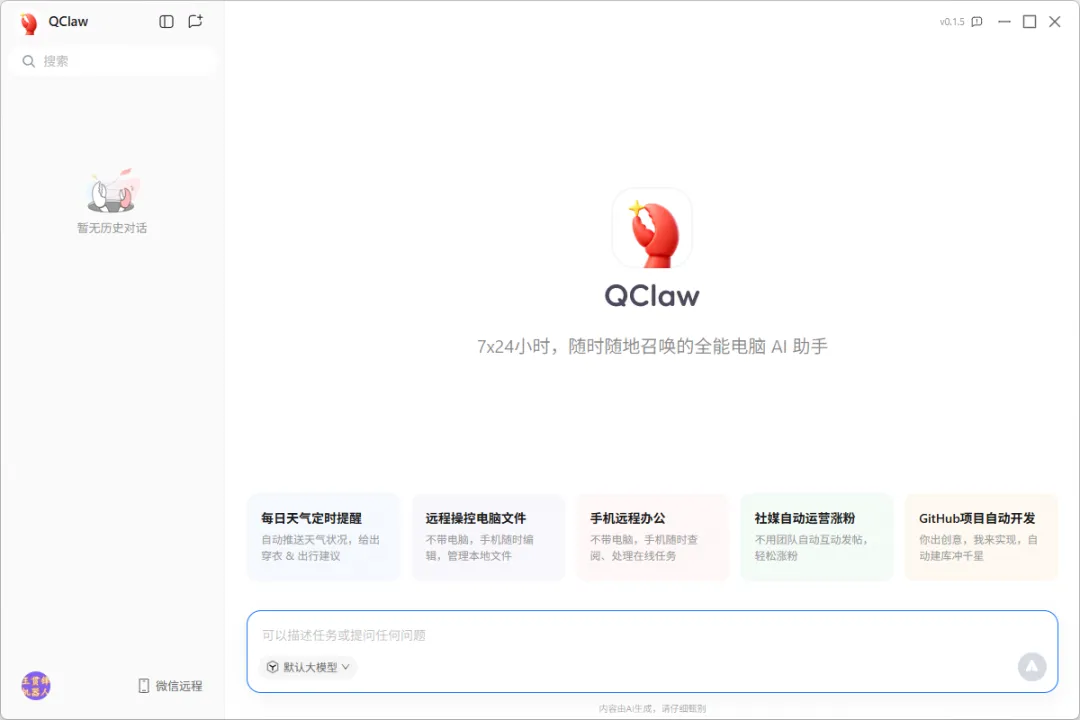1080x720 pixels.
Task: Click the search magnifier icon
Action: (x=28, y=61)
